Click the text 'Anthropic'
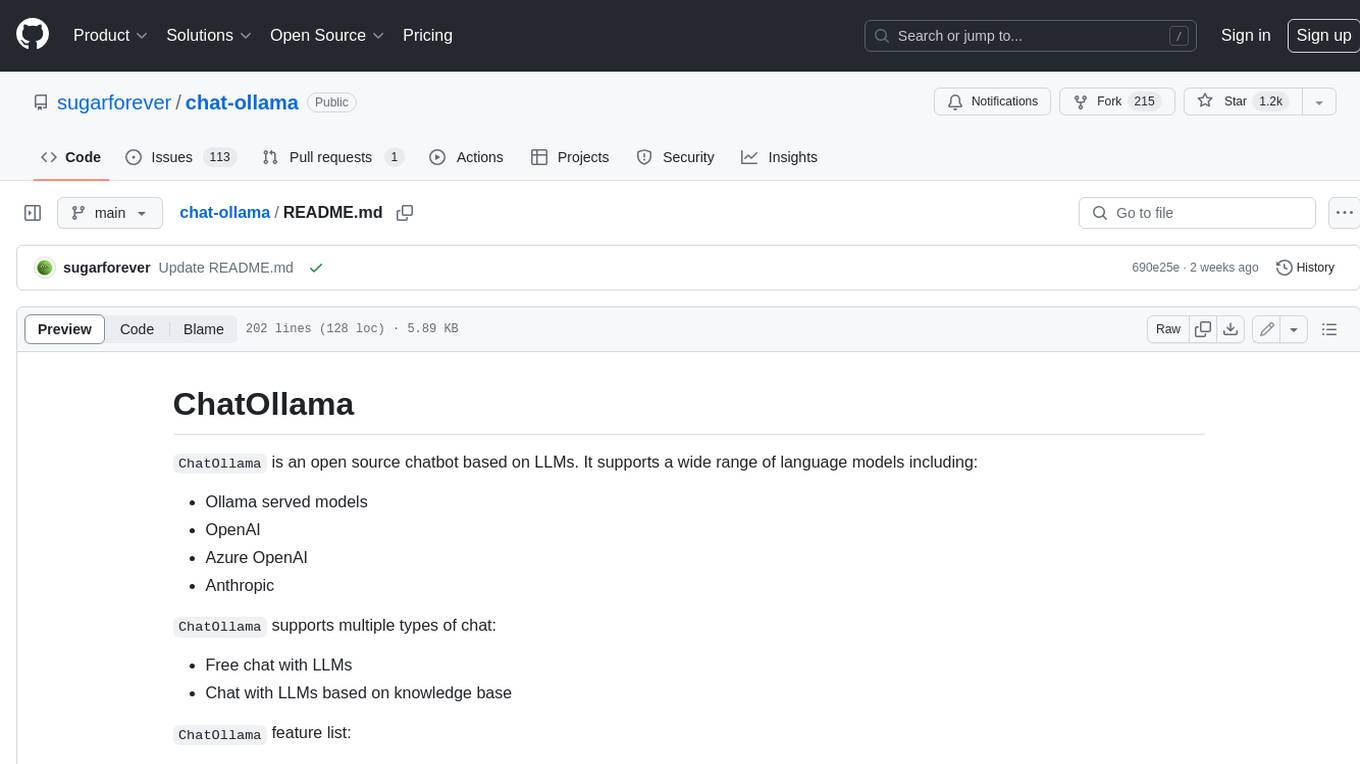The width and height of the screenshot is (1360, 764). [x=239, y=586]
